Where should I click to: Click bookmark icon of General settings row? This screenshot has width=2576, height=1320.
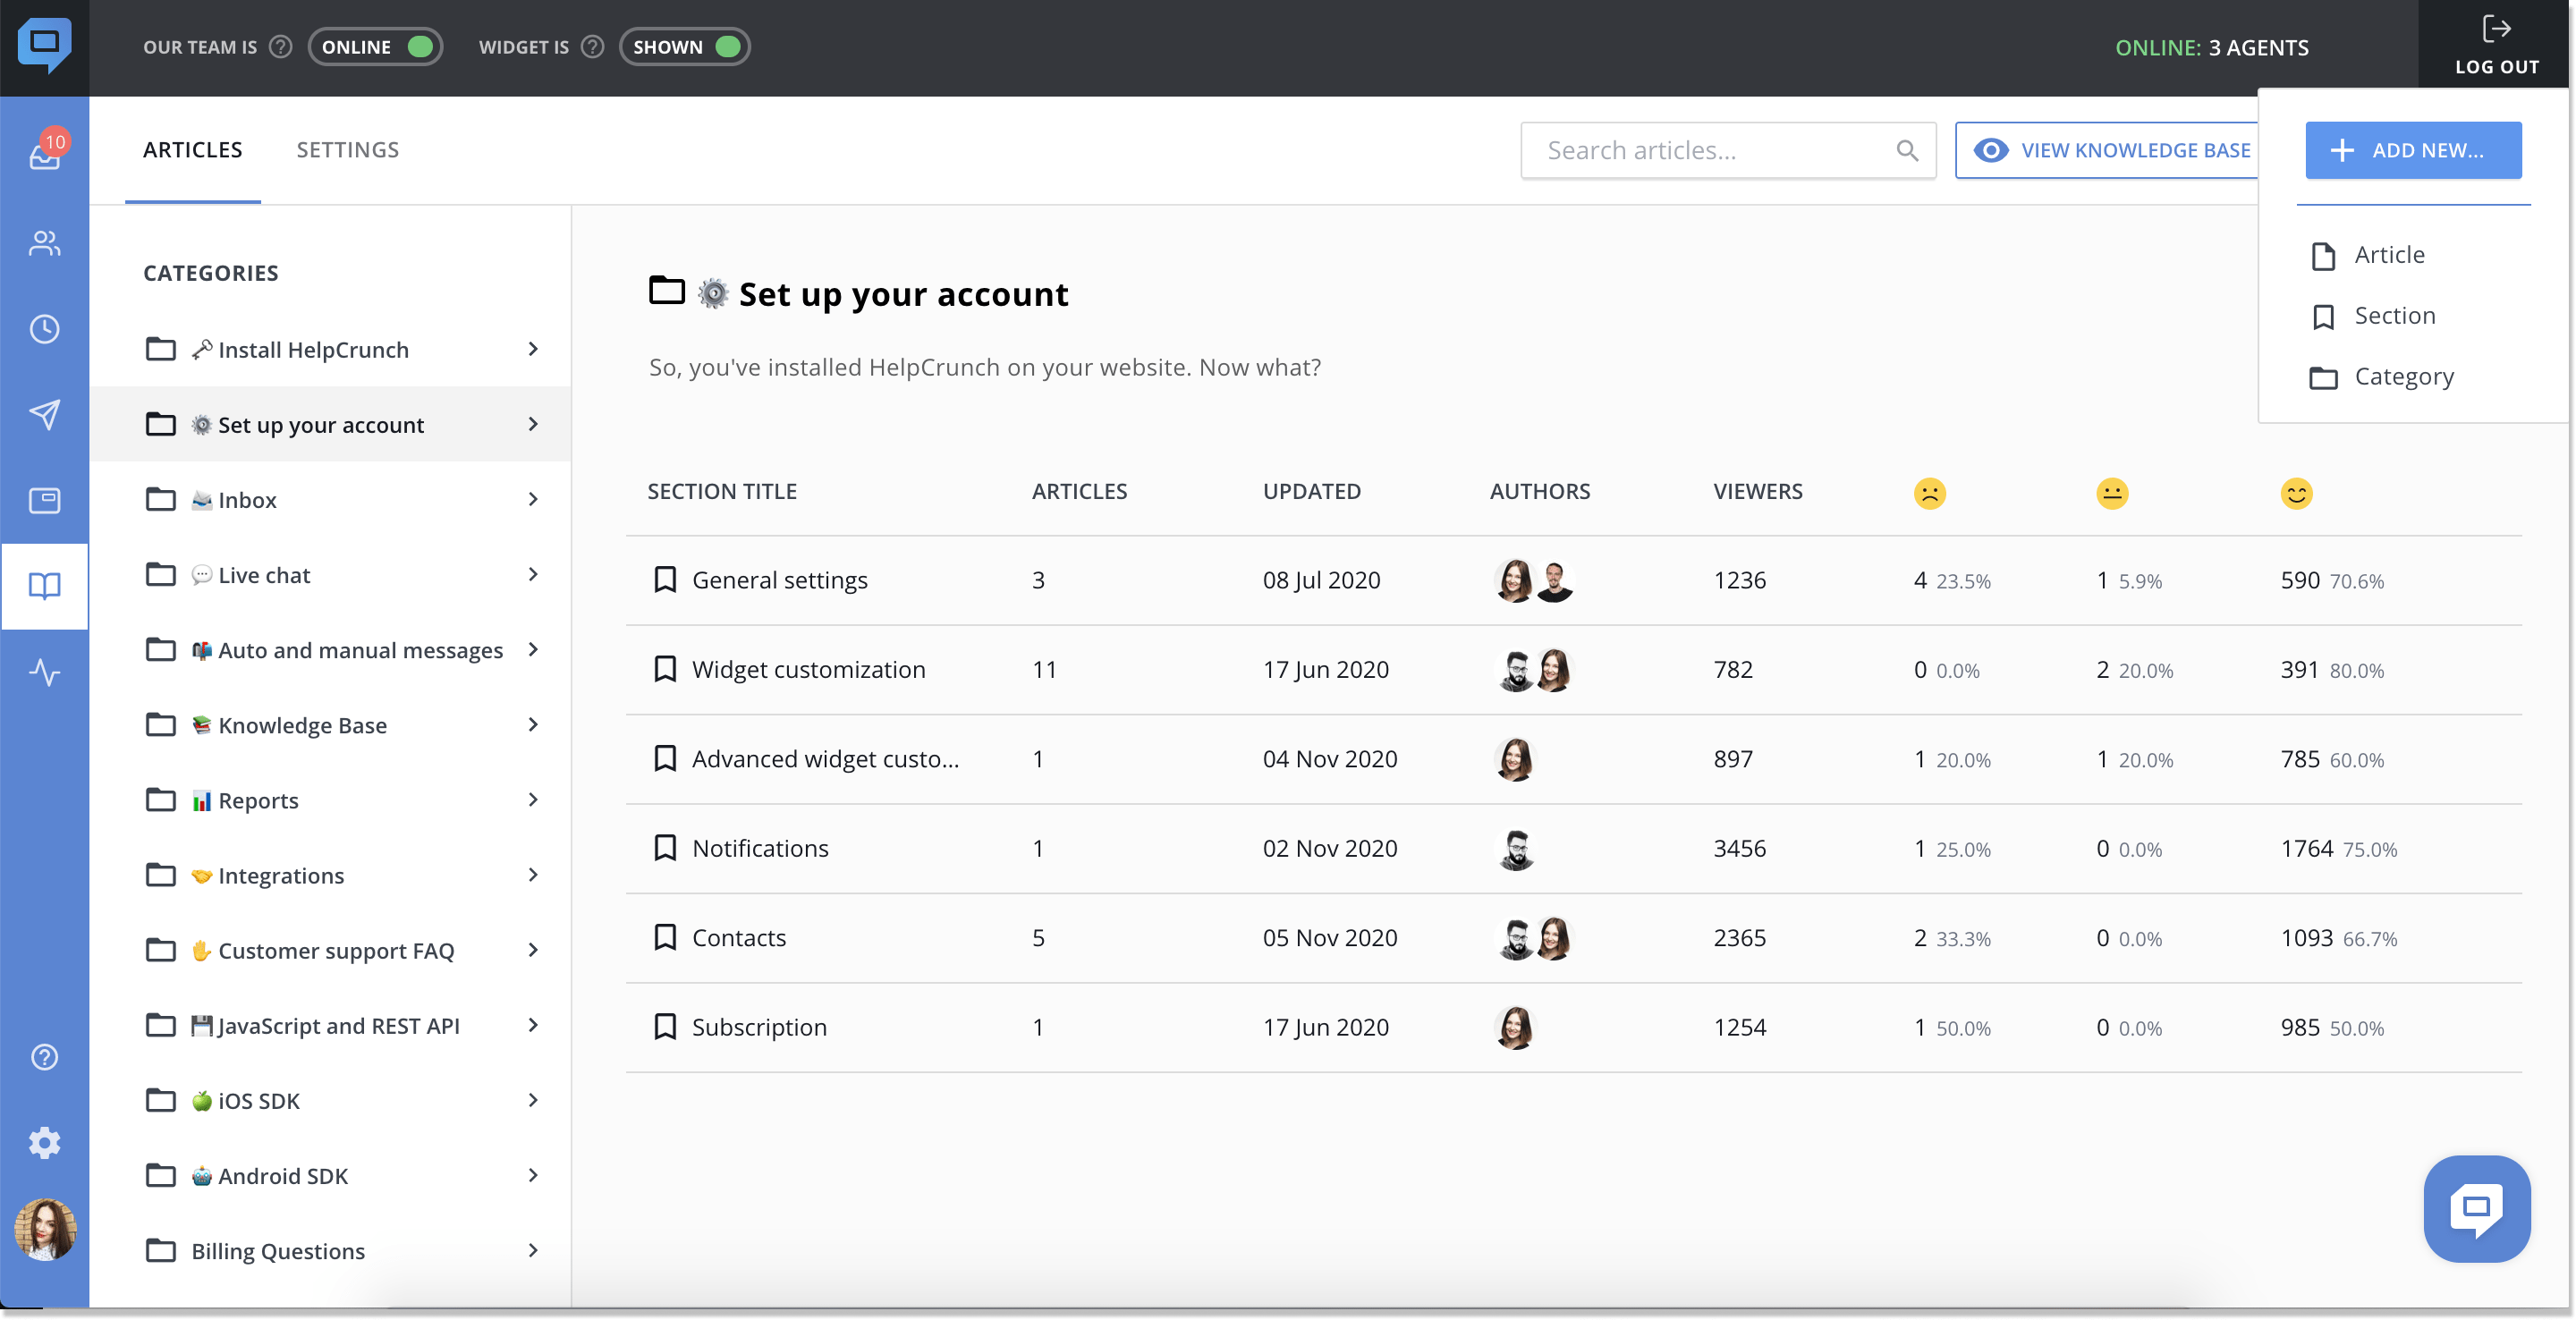tap(665, 580)
